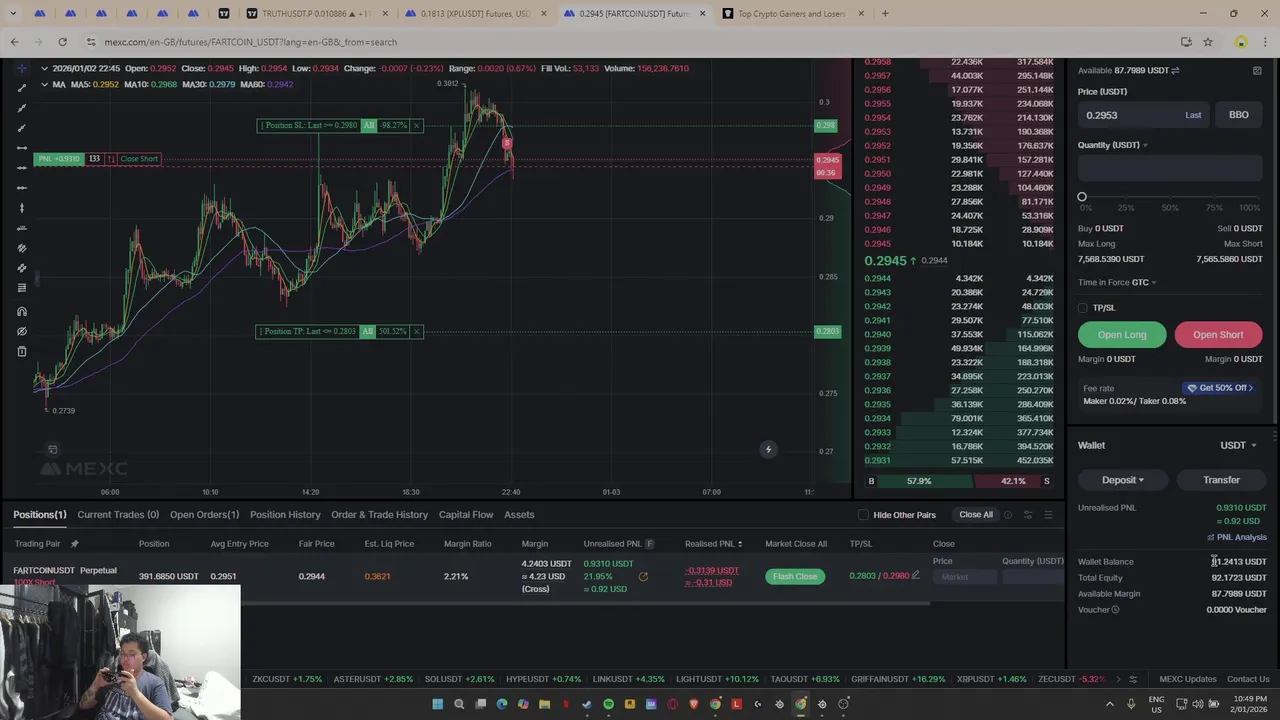This screenshot has width=1280, height=720.
Task: Switch to Top Crypto Gainers and Losers tab
Action: pos(792,14)
